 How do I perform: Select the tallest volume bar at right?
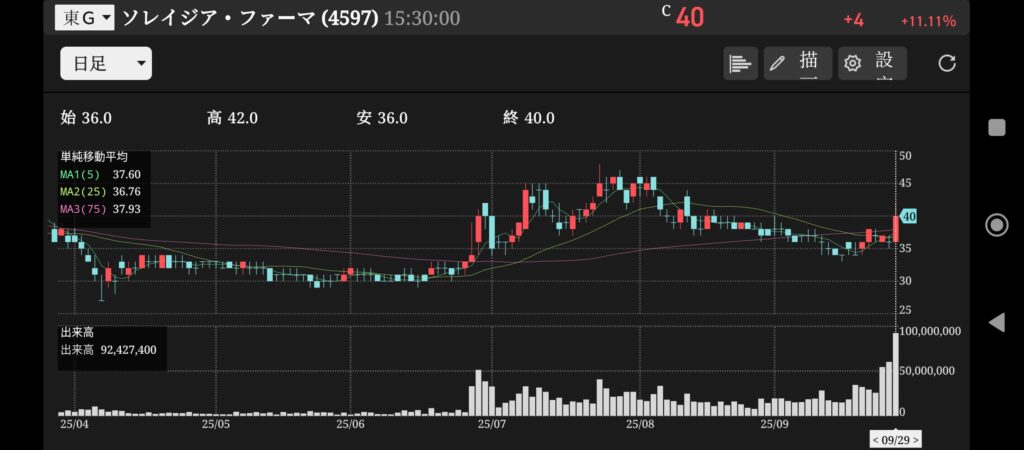(x=896, y=374)
